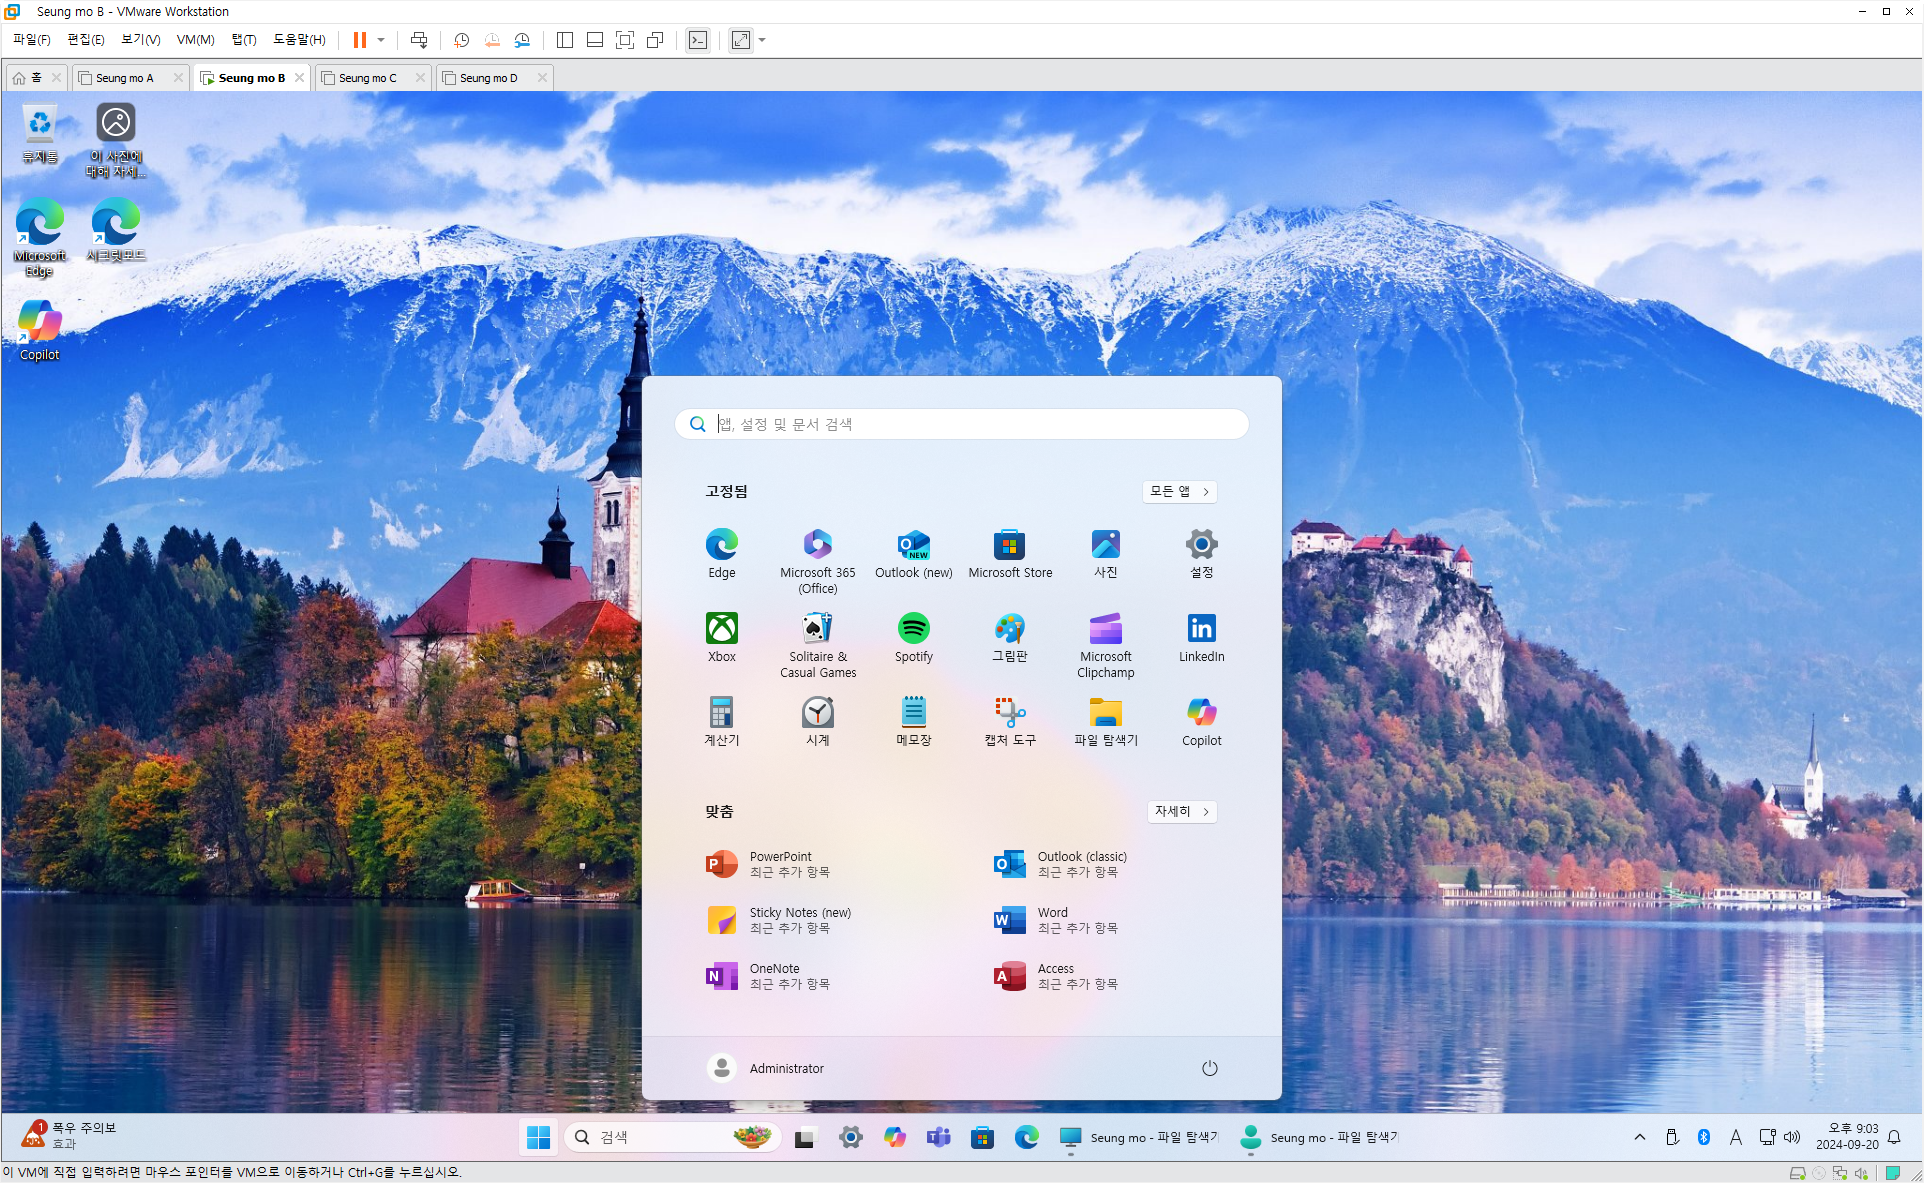The image size is (1924, 1183).
Task: Click the 모든 앱 button in Start
Action: [x=1179, y=491]
